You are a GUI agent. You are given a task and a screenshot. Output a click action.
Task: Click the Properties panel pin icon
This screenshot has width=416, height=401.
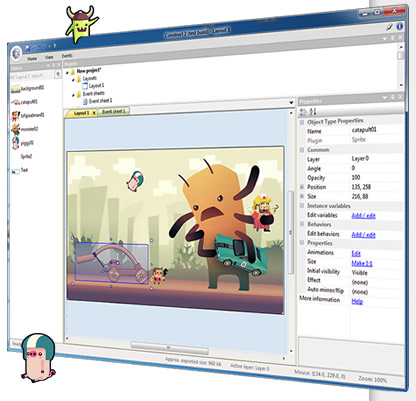[x=393, y=97]
